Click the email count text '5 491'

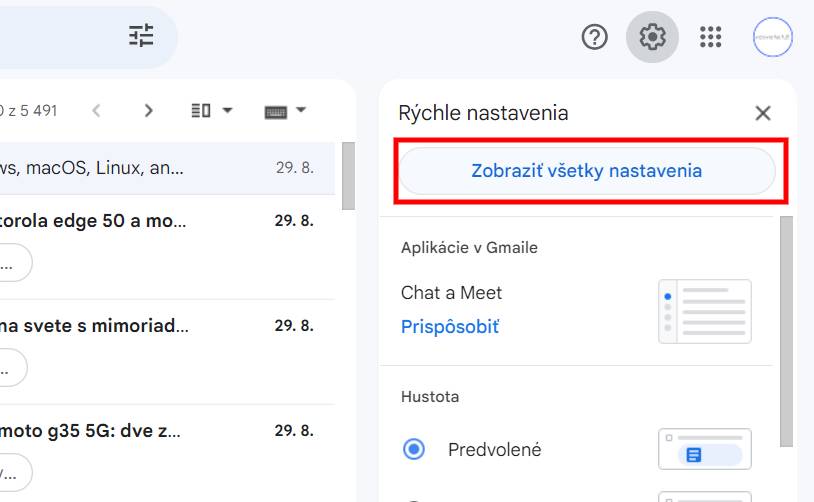click(38, 111)
